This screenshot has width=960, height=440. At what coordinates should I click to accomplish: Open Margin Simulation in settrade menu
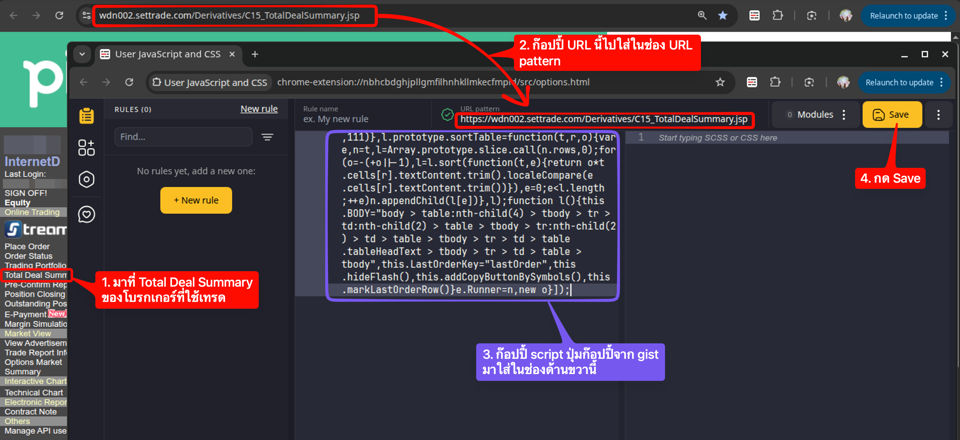coord(36,324)
